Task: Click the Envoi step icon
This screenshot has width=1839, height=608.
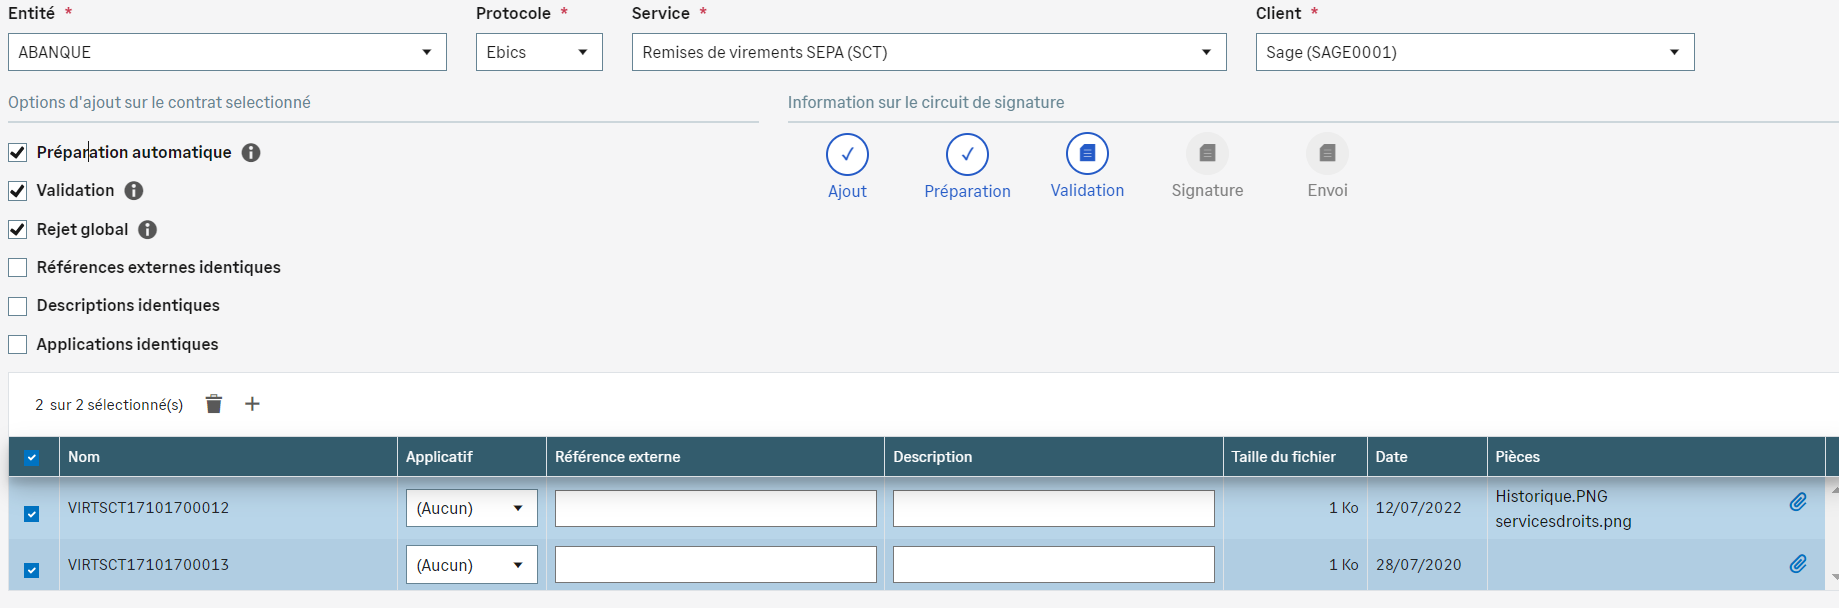Action: [1327, 153]
